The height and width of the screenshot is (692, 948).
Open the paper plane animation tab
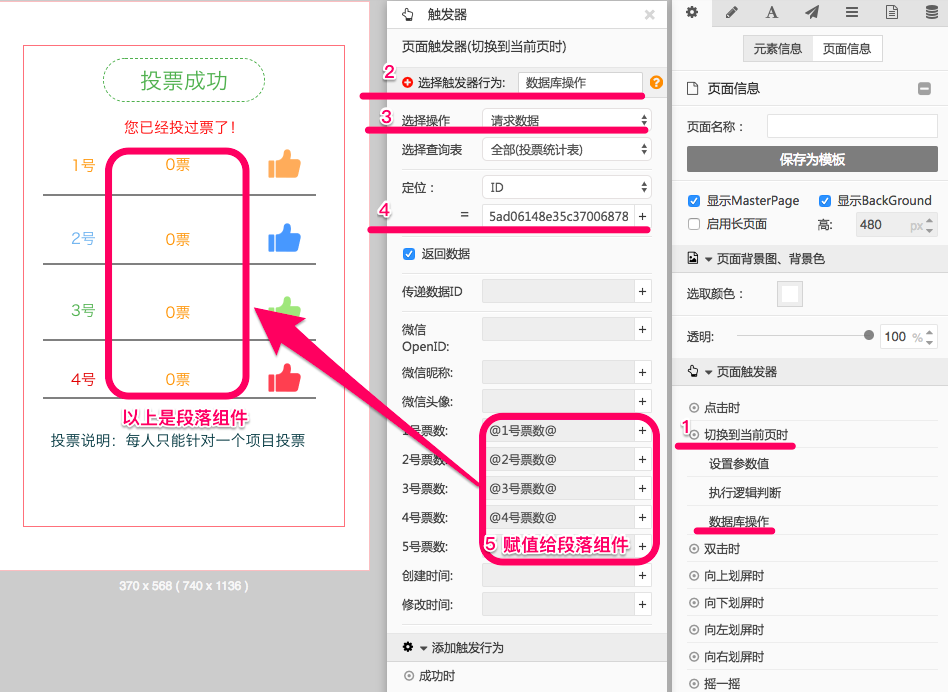[x=812, y=13]
